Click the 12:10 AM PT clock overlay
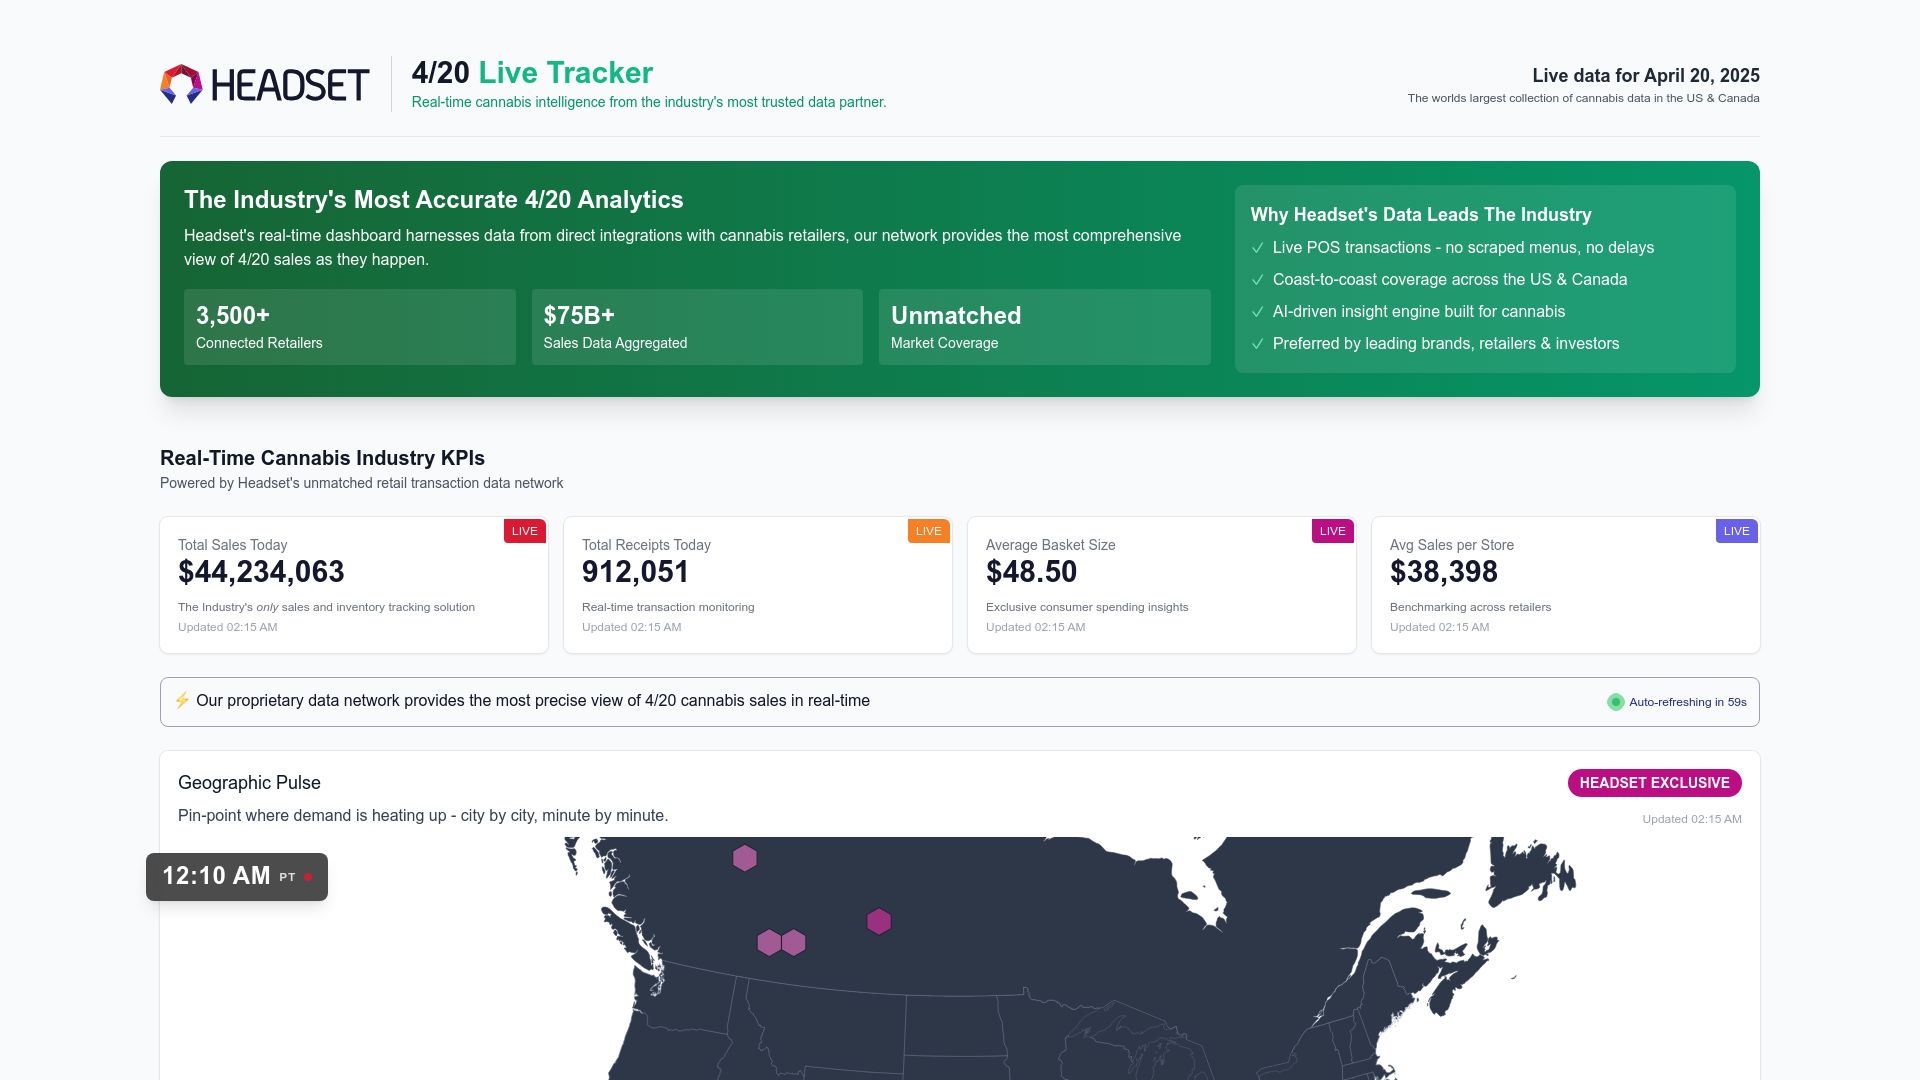The height and width of the screenshot is (1080, 1920). (x=237, y=877)
